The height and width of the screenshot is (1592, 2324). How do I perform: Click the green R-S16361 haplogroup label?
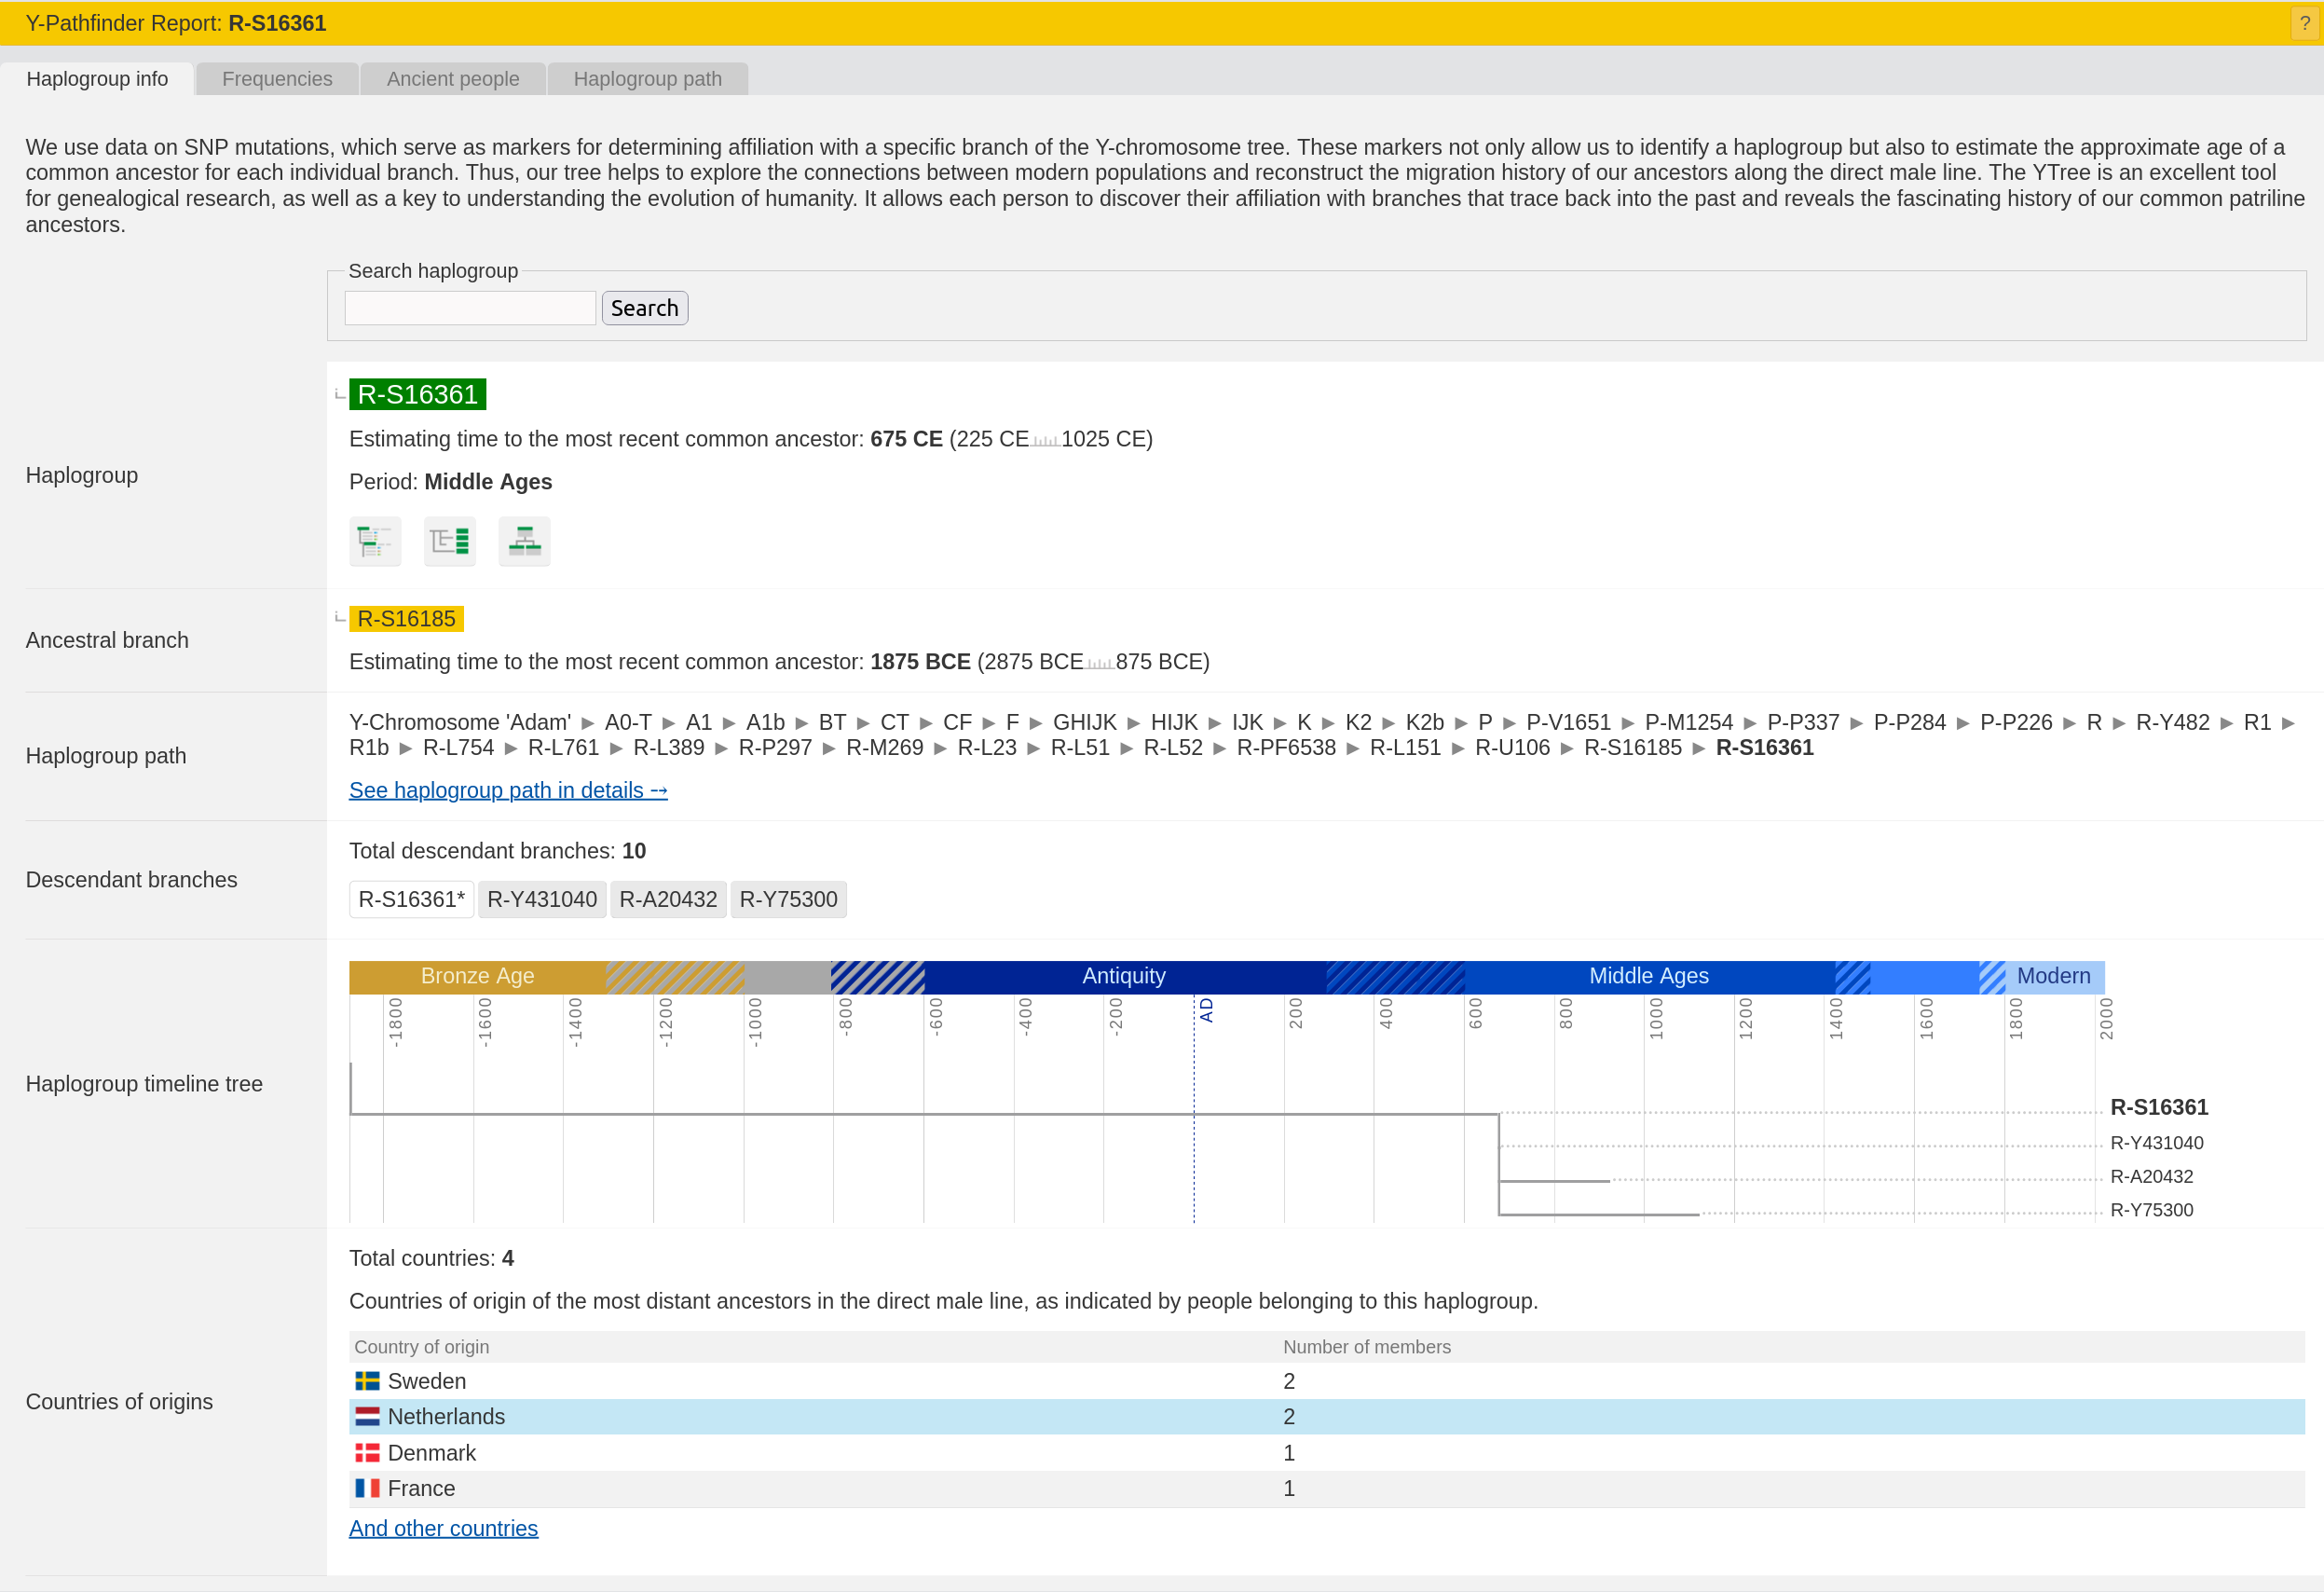pos(417,394)
